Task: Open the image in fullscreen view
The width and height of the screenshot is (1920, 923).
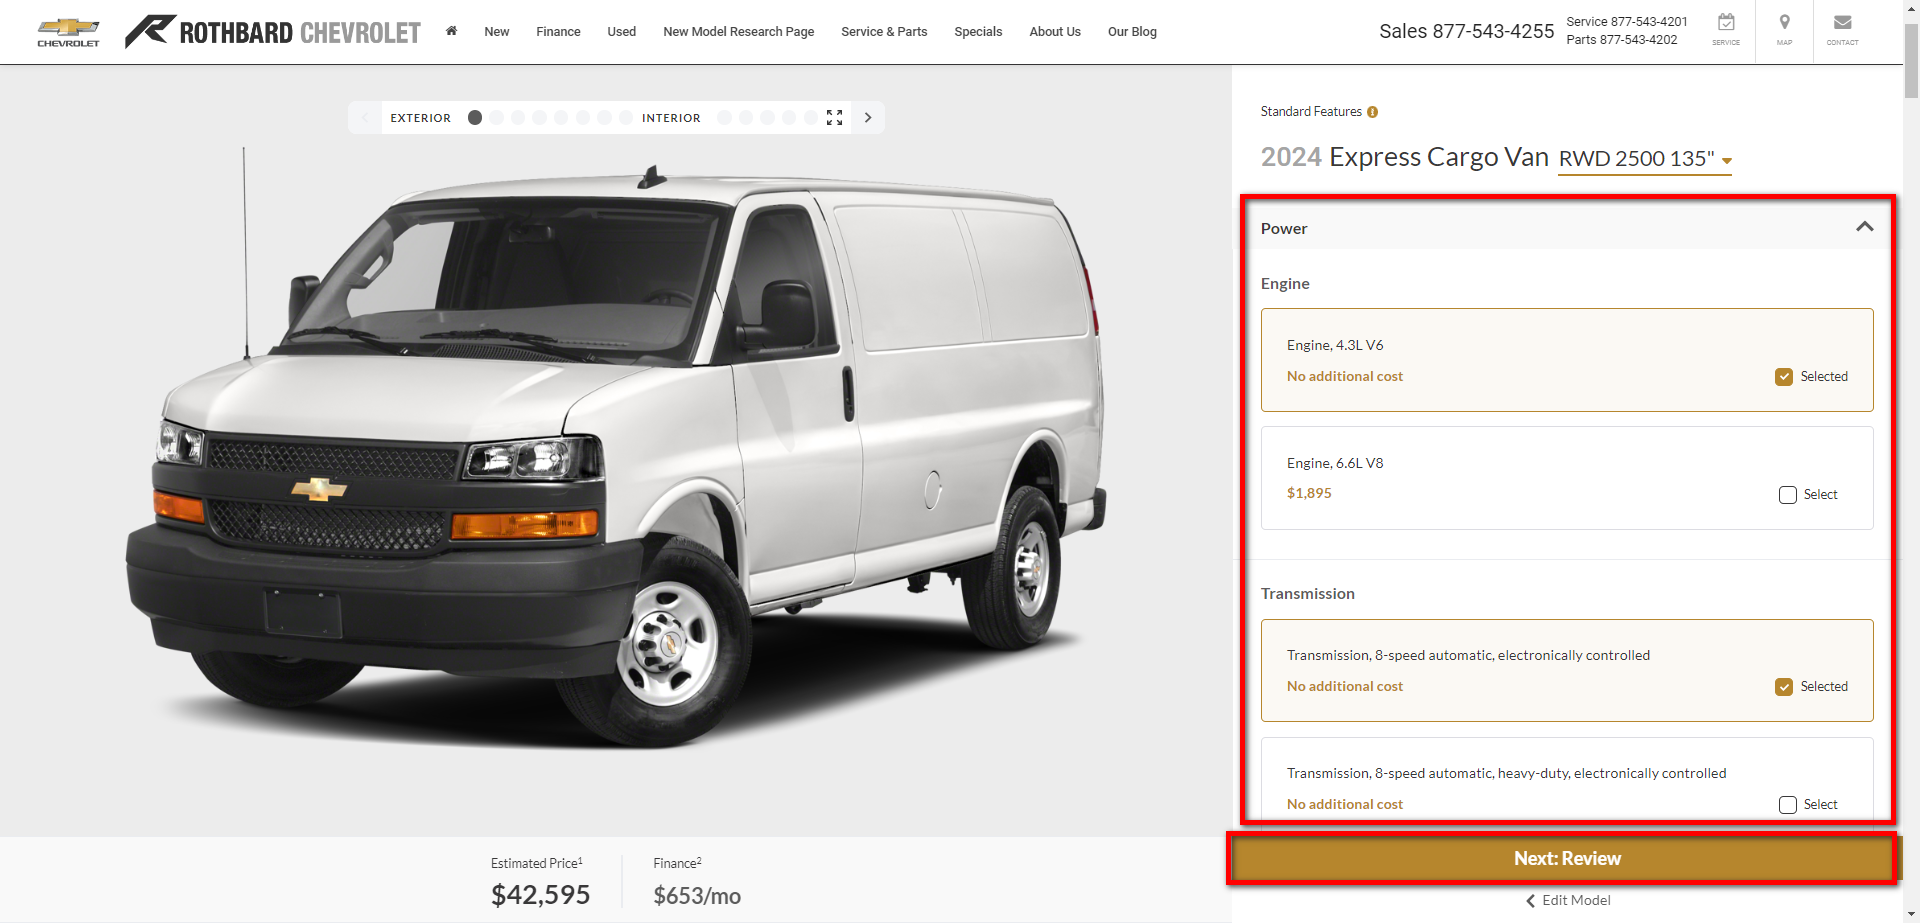Action: [x=835, y=117]
